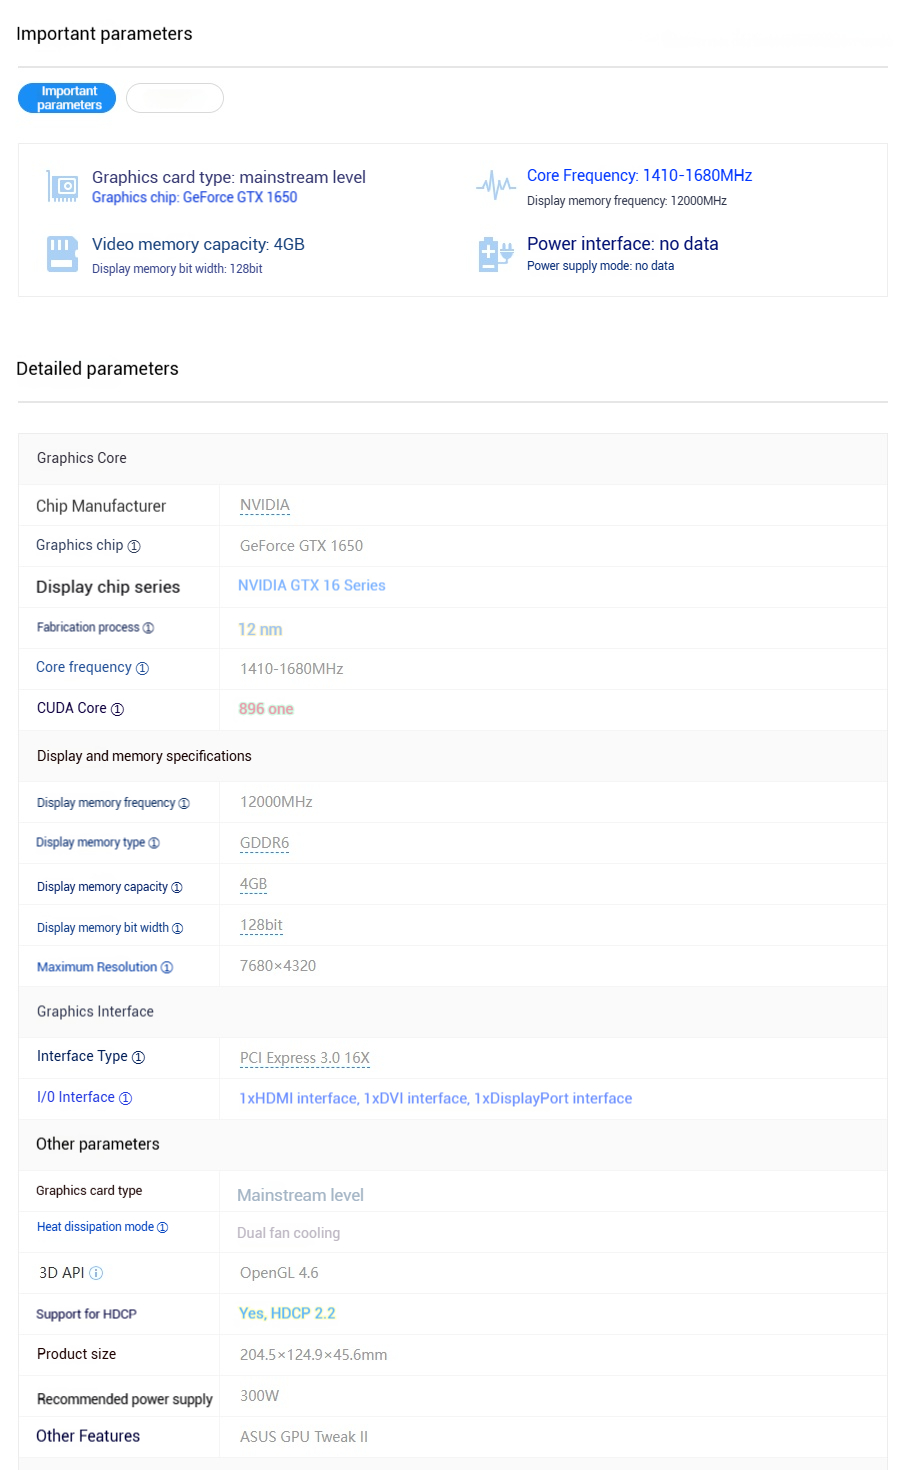Click Power interface: no data summary
This screenshot has height=1470, width=908.
622,244
